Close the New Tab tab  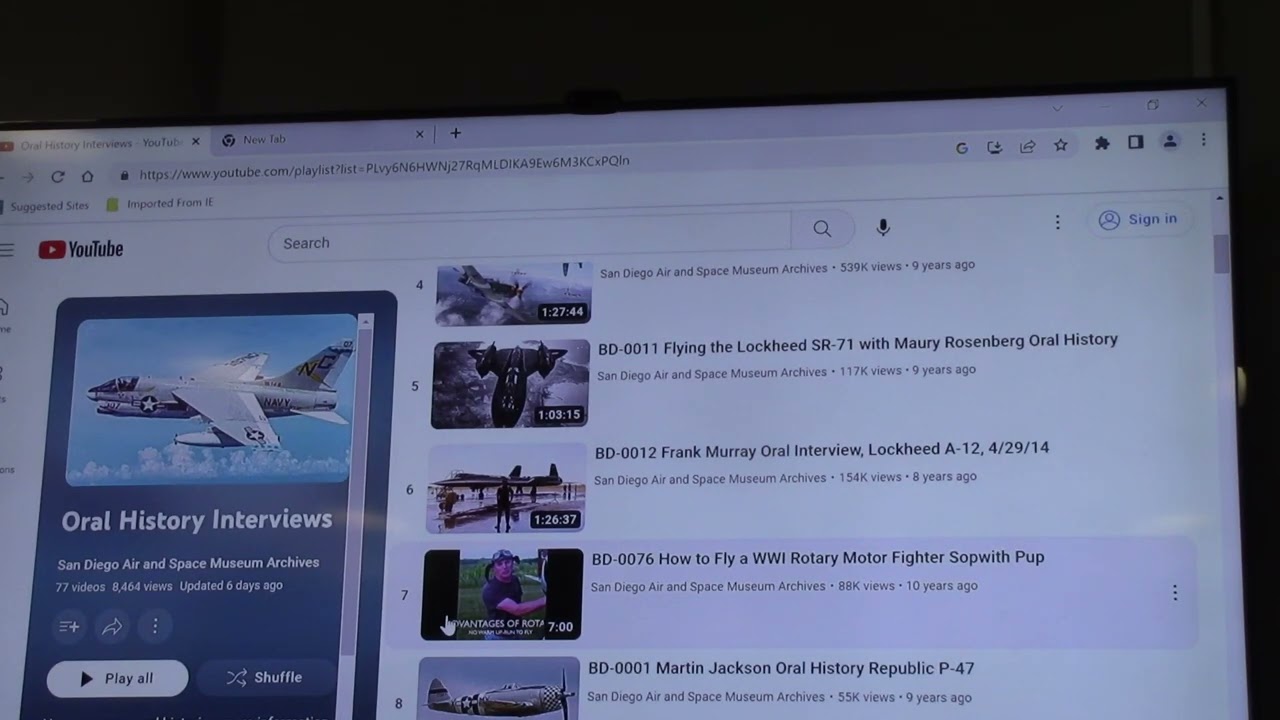pos(419,134)
